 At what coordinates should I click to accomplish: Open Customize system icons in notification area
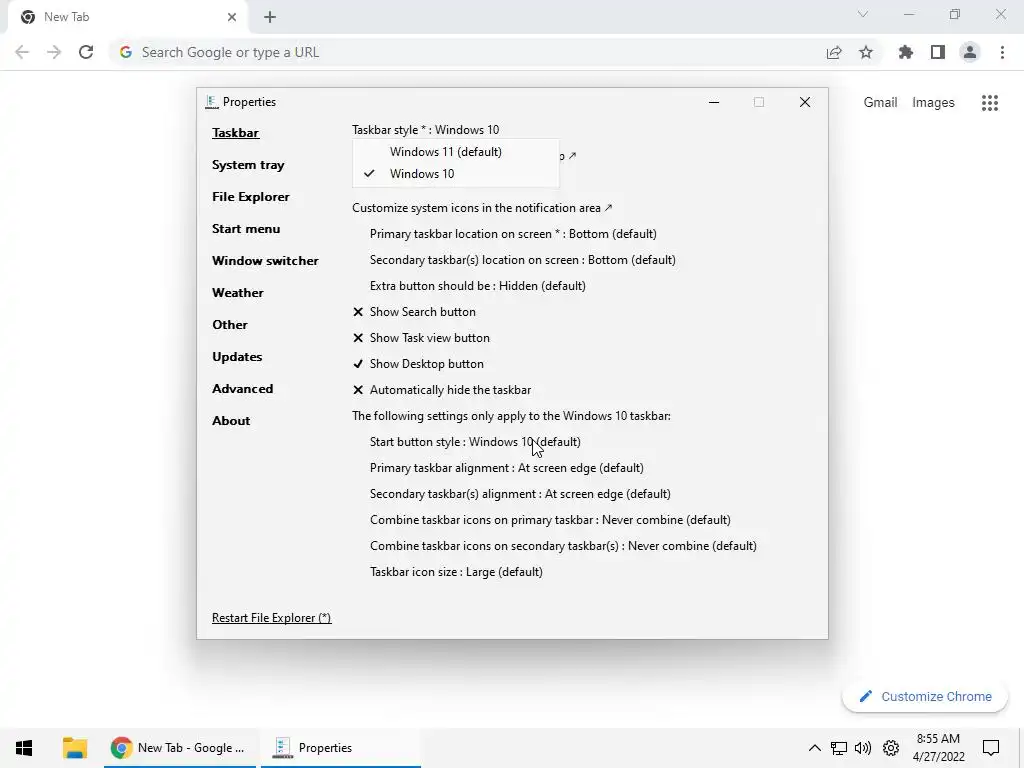tap(482, 208)
